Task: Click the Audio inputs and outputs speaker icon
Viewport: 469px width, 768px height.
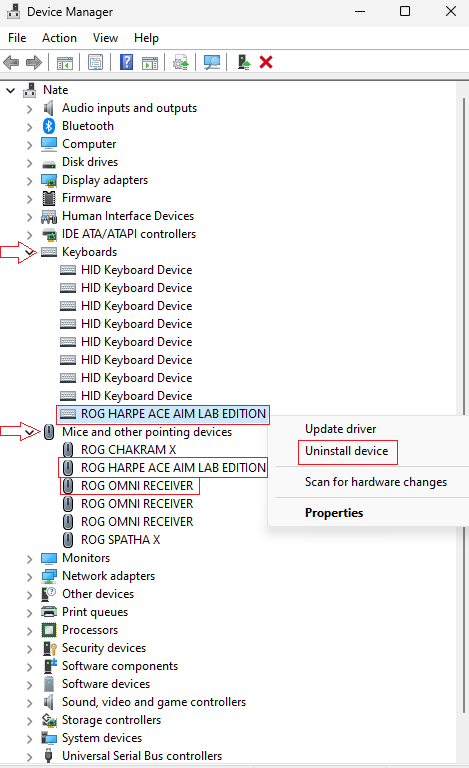Action: click(48, 108)
